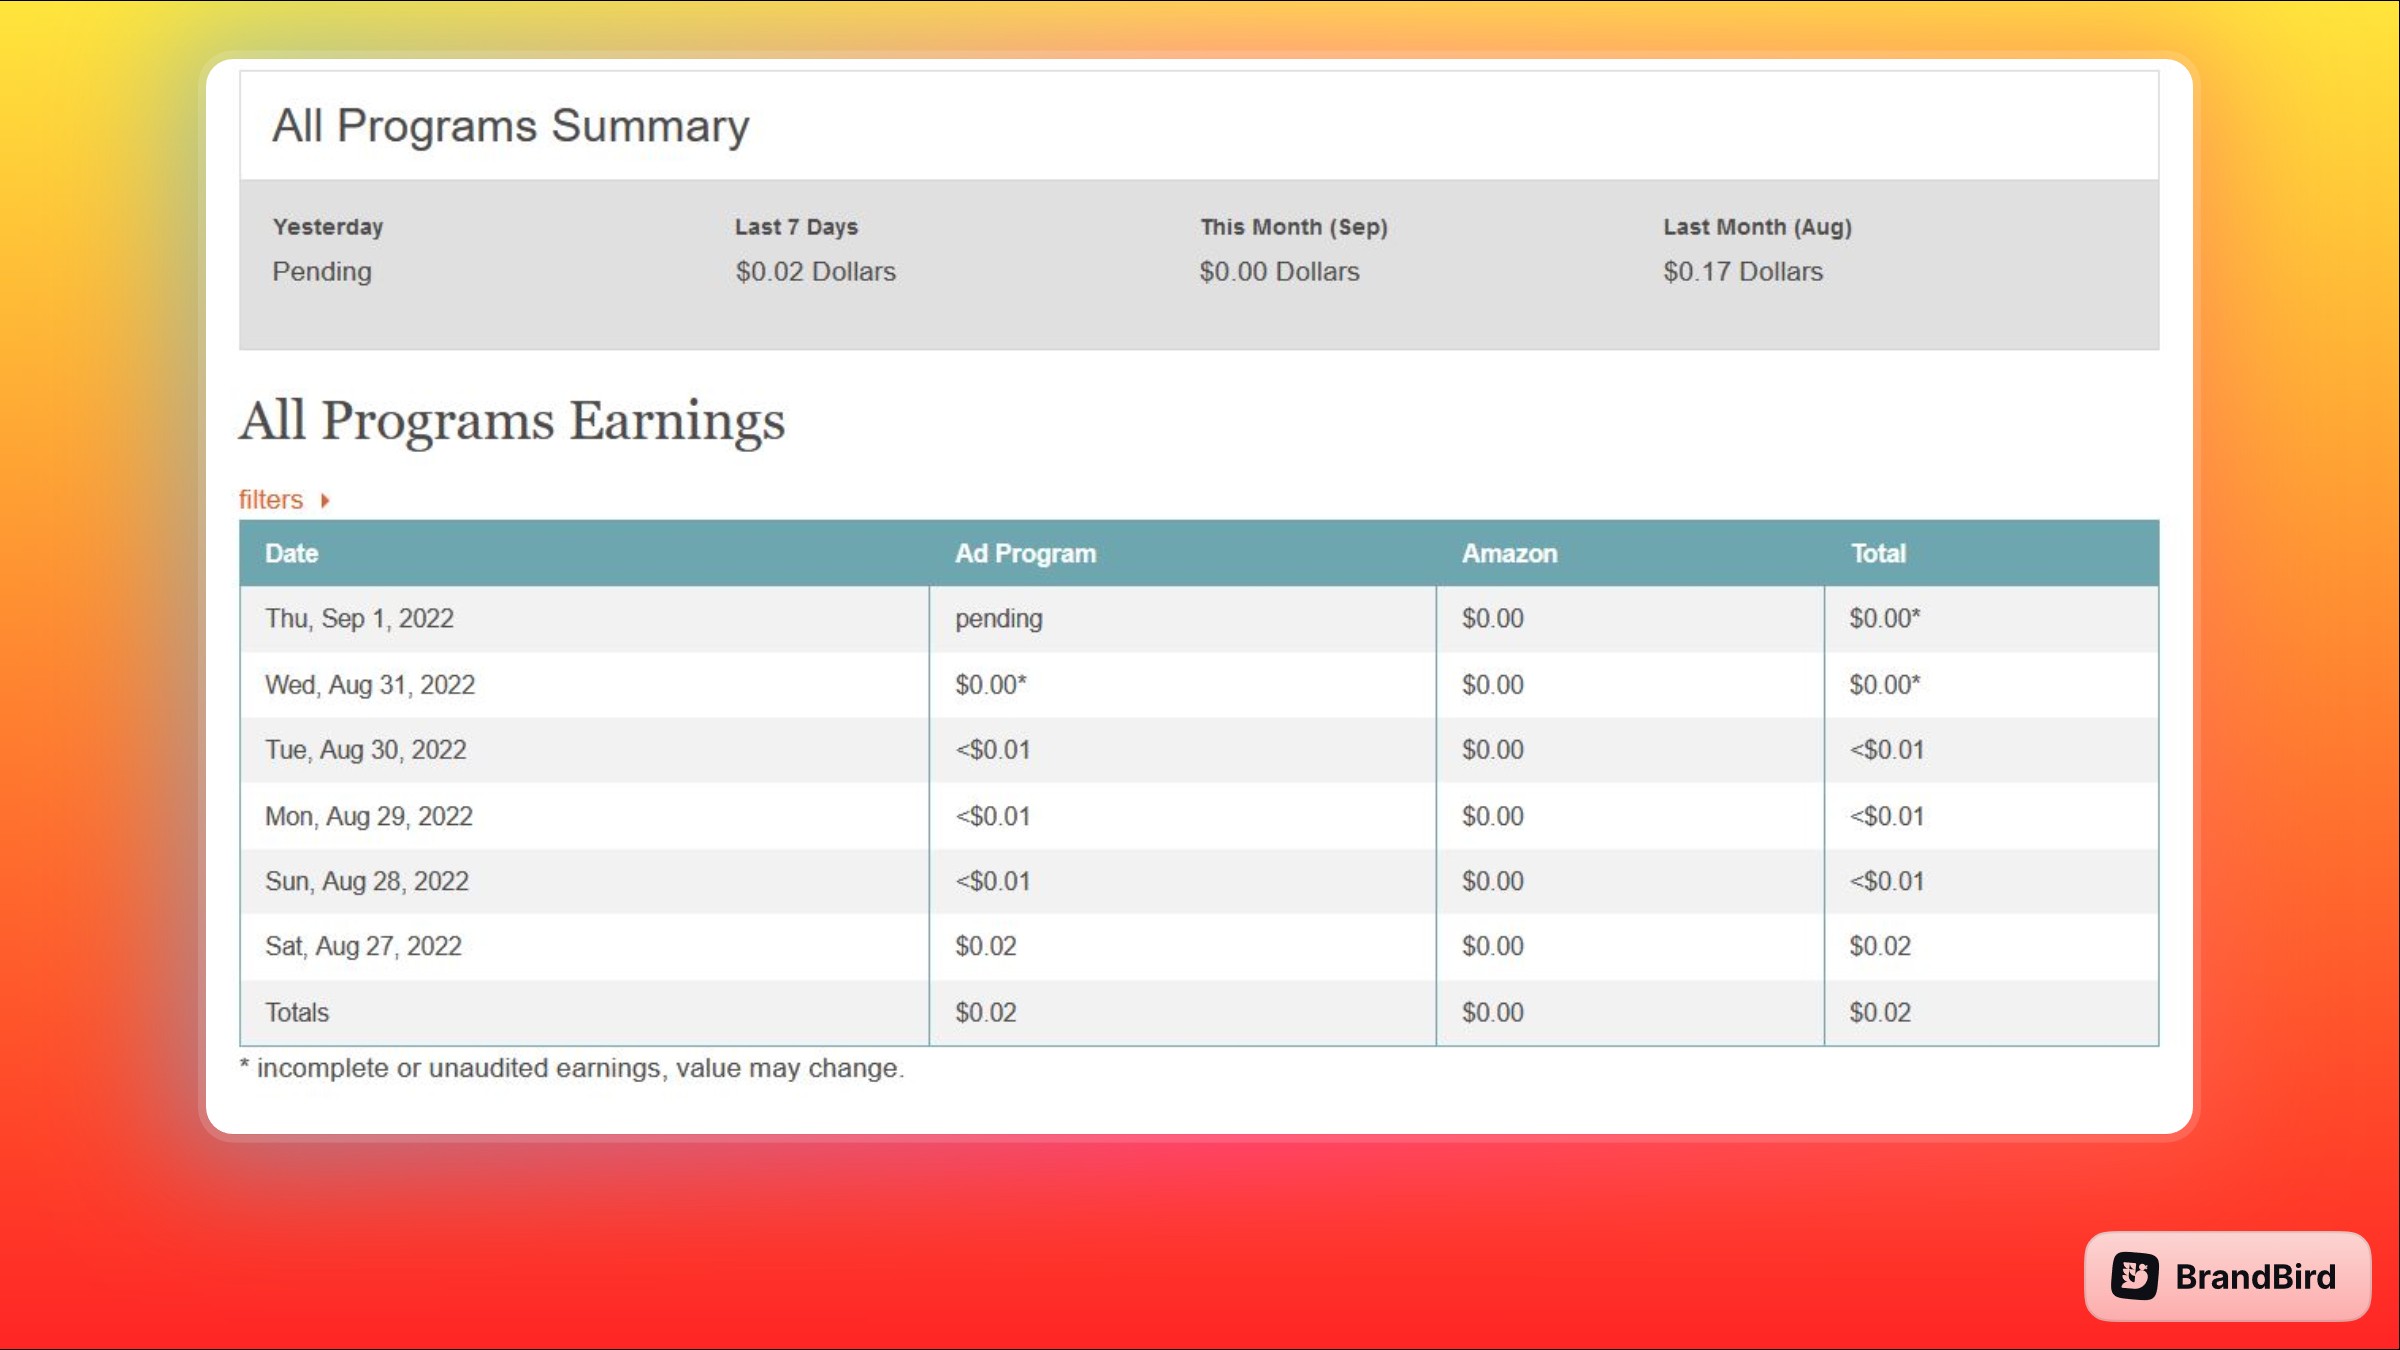This screenshot has height=1350, width=2400.
Task: Click Ad Program $0.02 for Aug 27
Action: tap(985, 946)
